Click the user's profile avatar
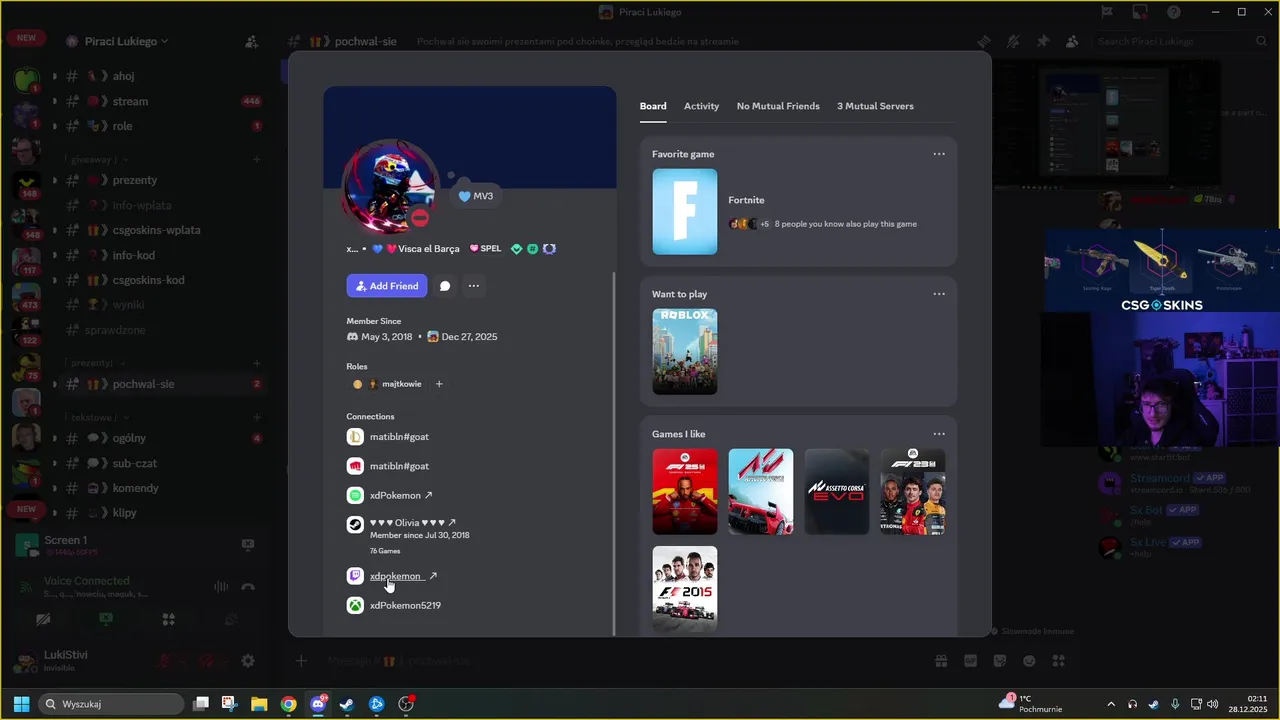 coord(390,188)
